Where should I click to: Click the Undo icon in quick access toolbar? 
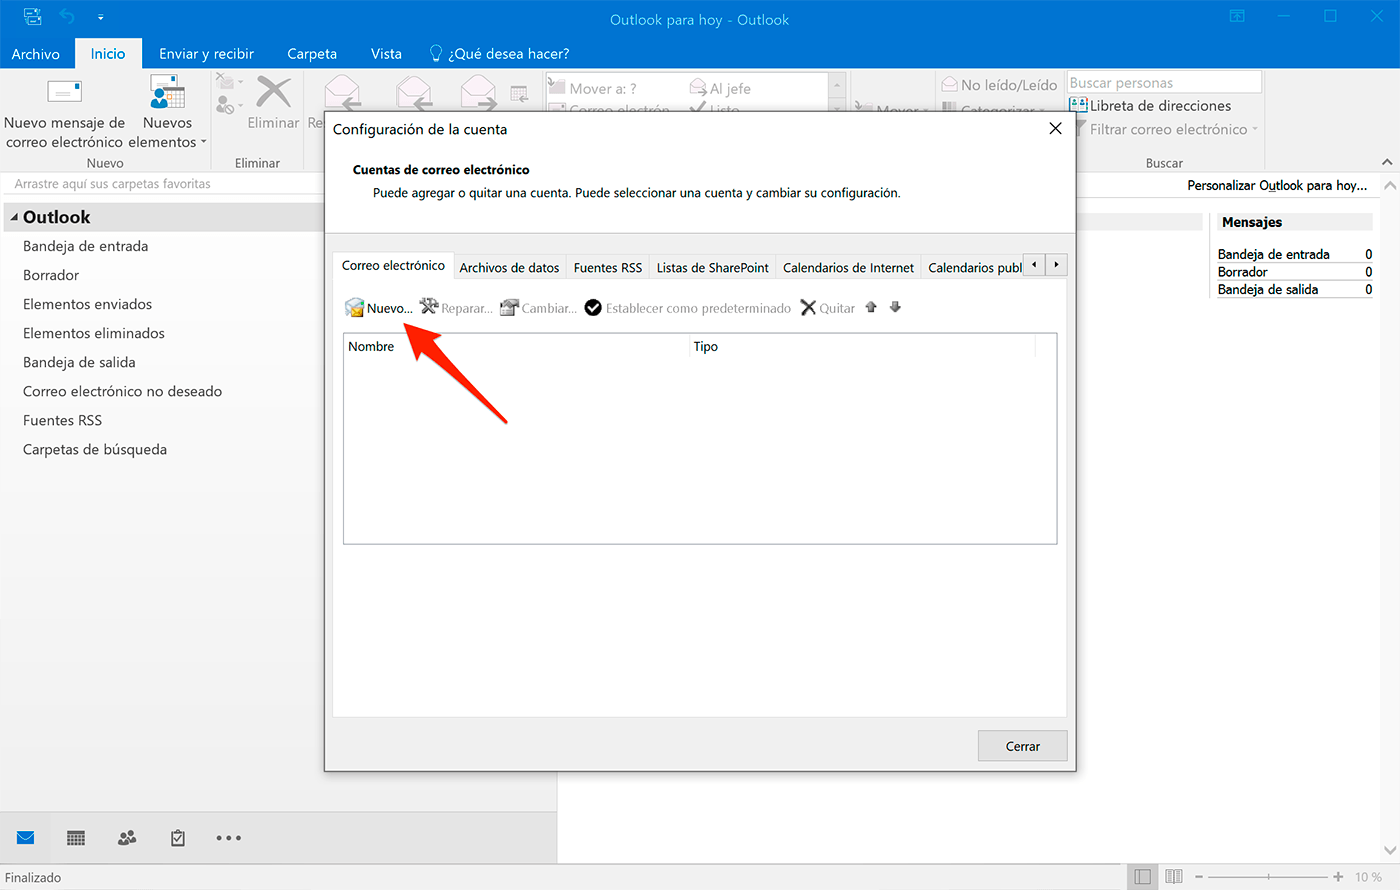(x=66, y=16)
